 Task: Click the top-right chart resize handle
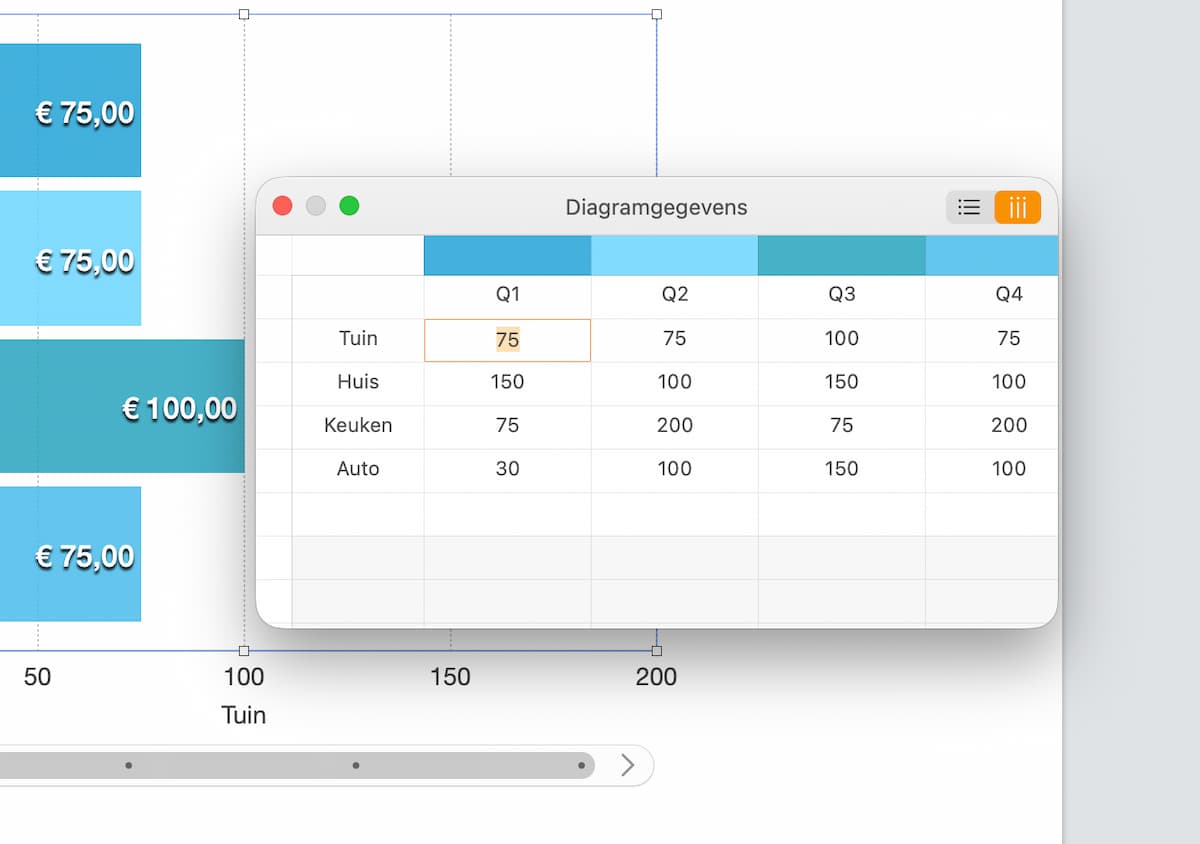click(657, 14)
